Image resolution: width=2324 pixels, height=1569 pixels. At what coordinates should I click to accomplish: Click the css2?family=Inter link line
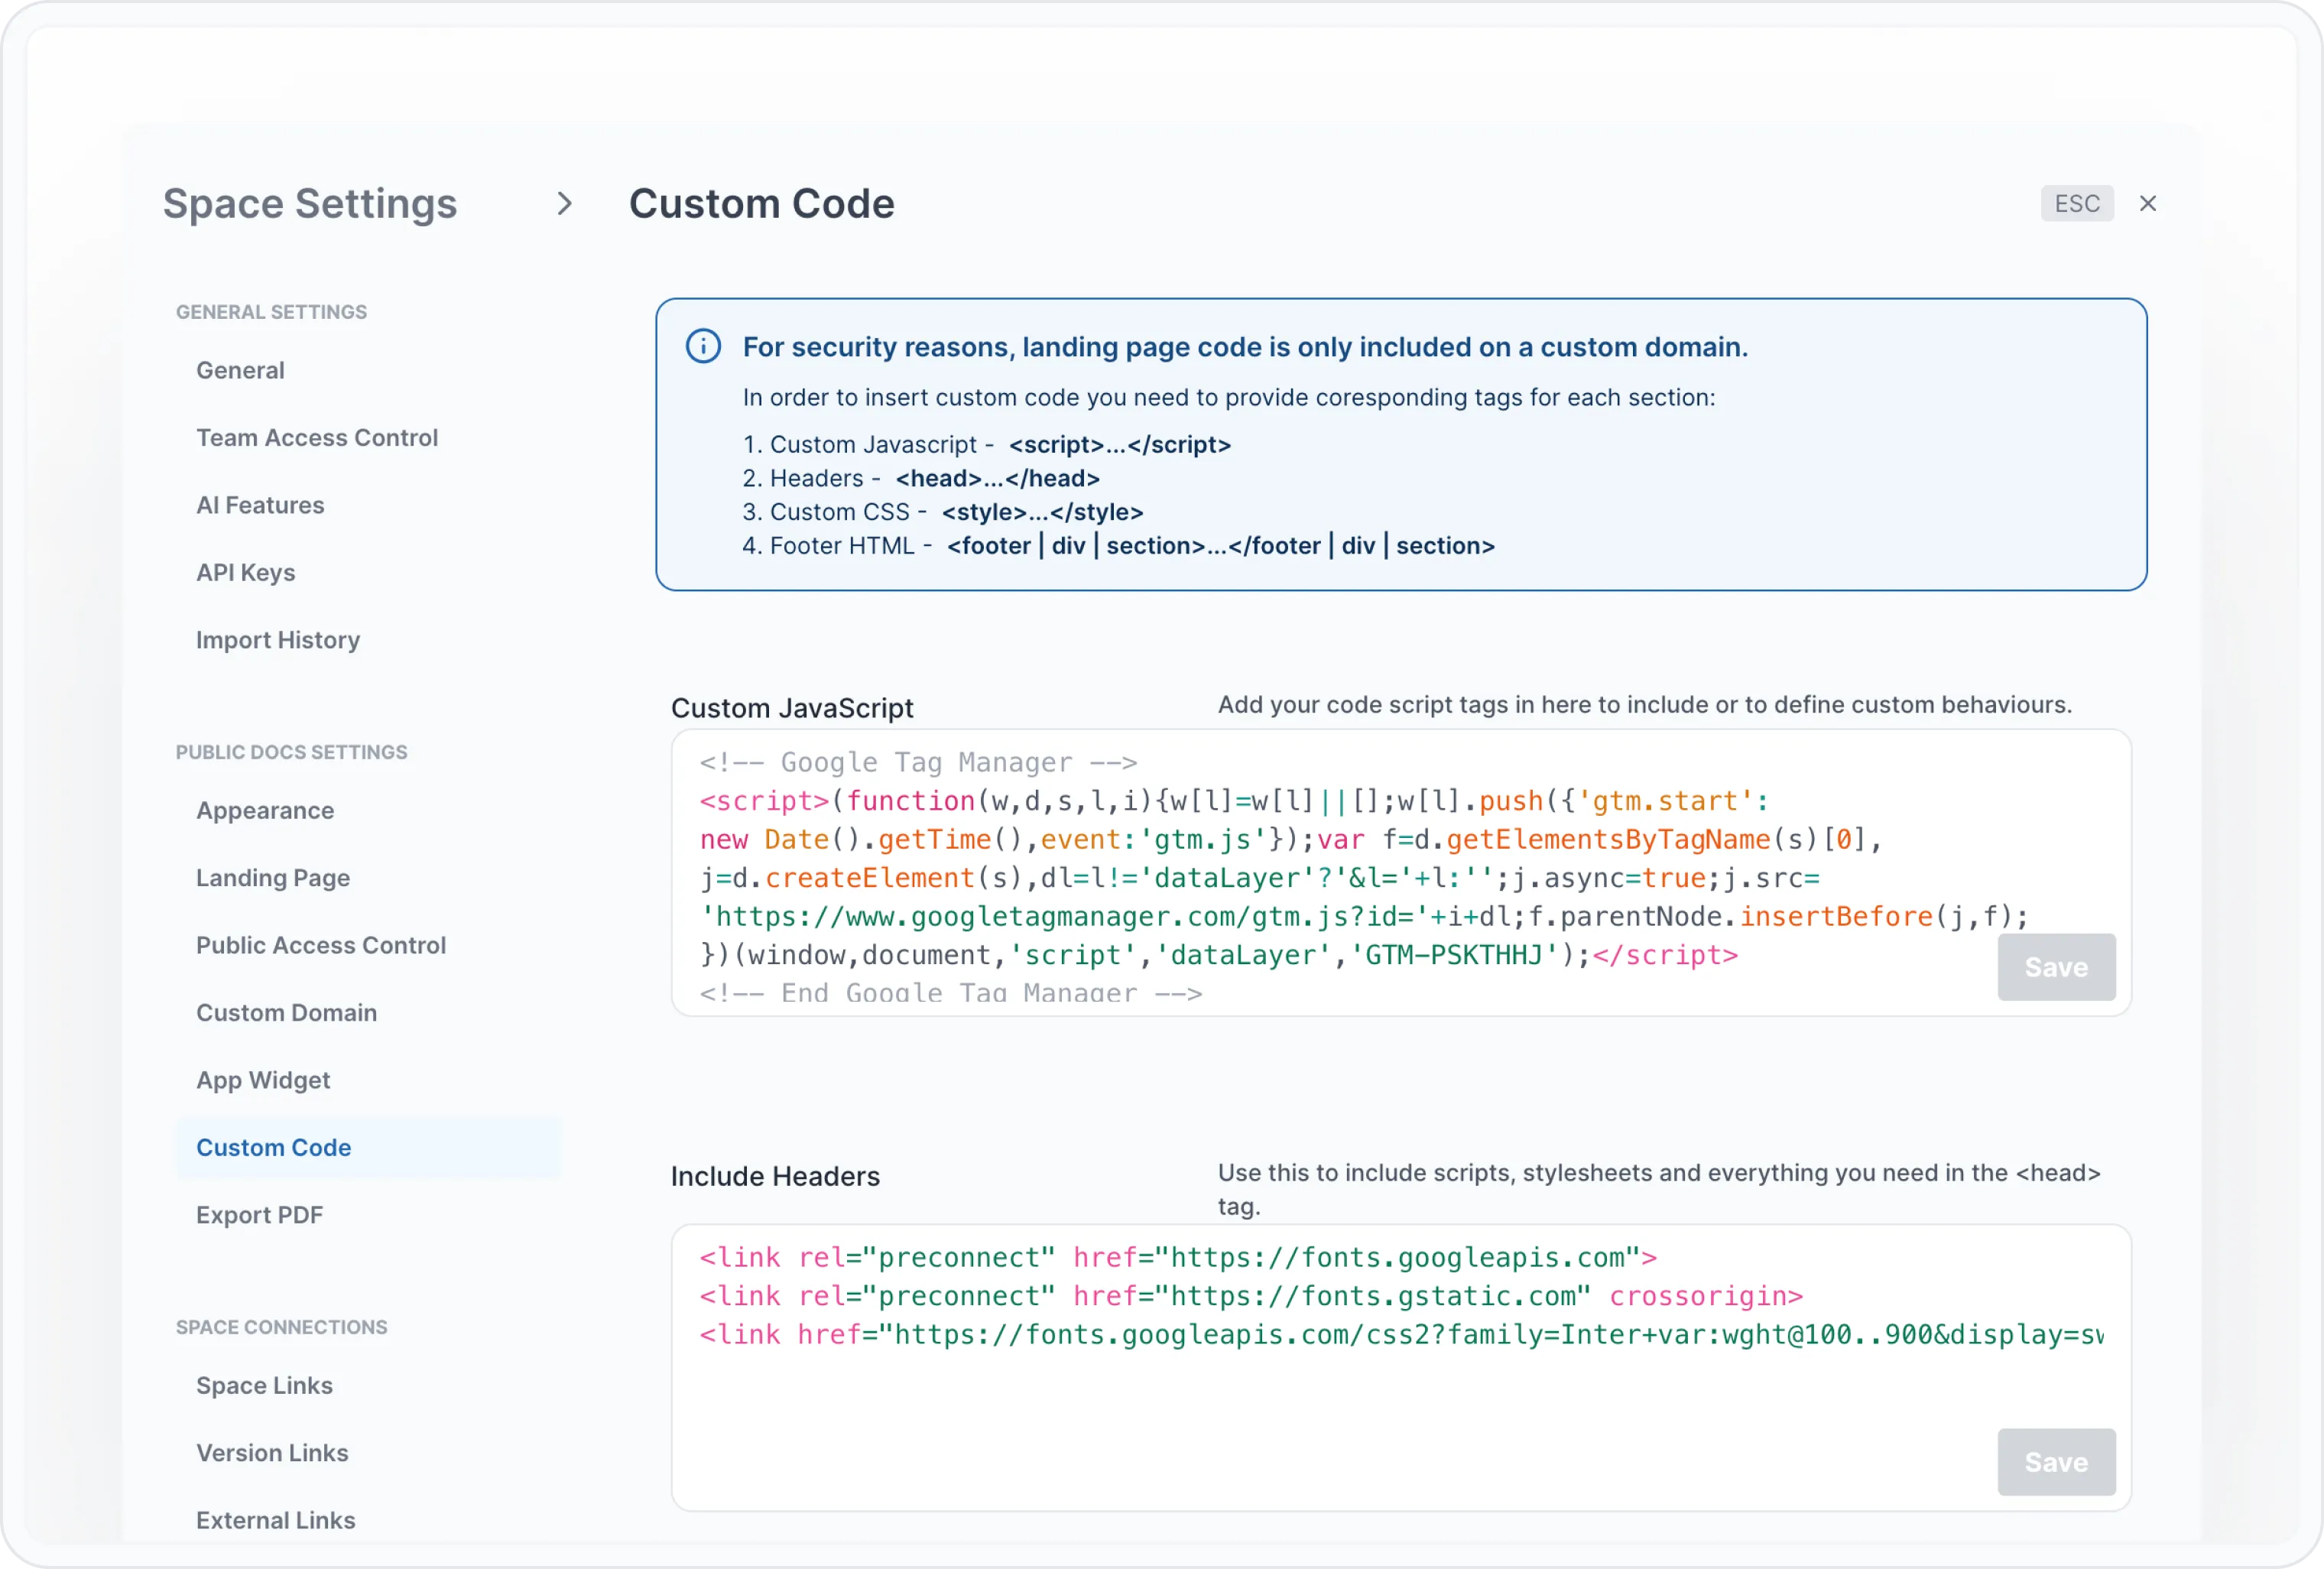(1401, 1335)
